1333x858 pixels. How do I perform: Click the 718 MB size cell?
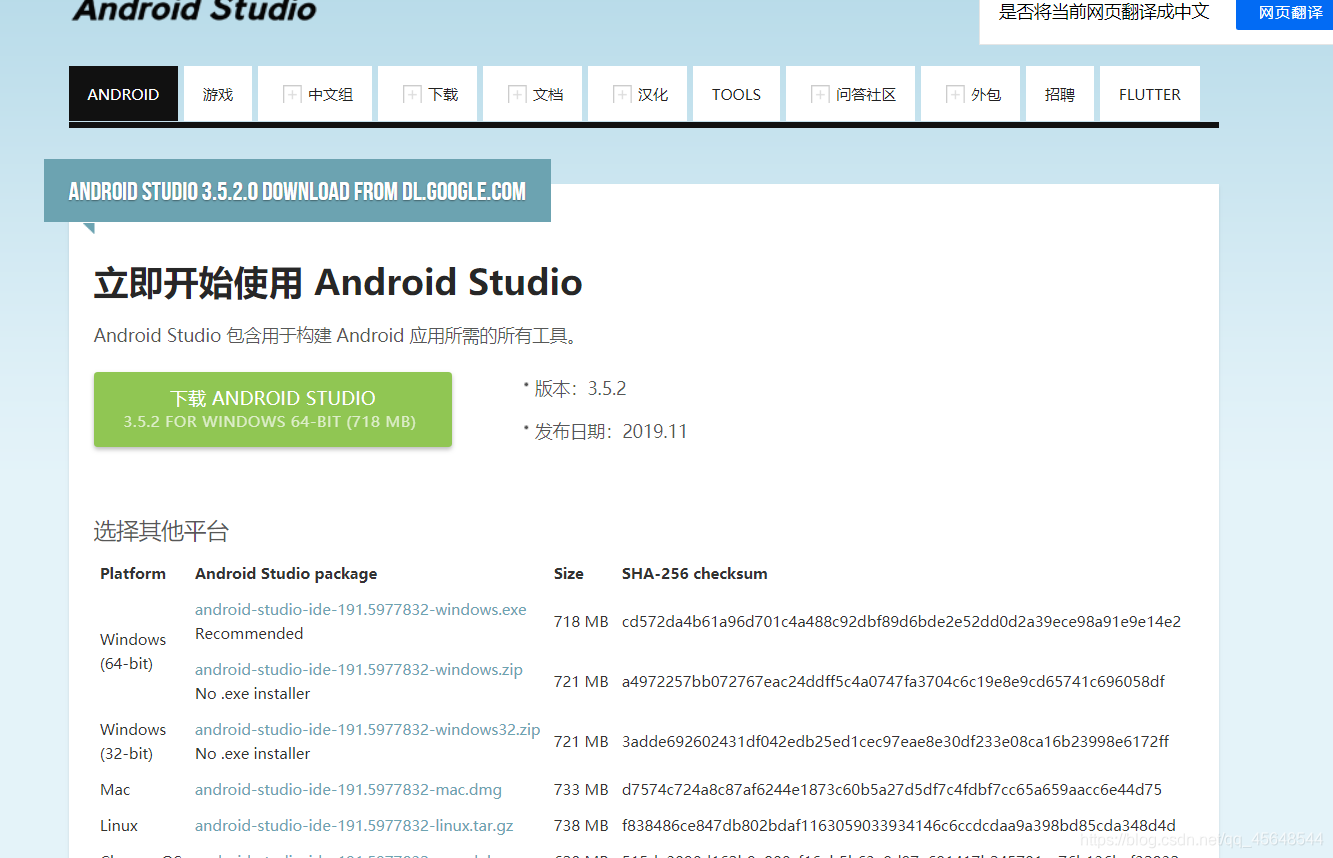pyautogui.click(x=581, y=622)
